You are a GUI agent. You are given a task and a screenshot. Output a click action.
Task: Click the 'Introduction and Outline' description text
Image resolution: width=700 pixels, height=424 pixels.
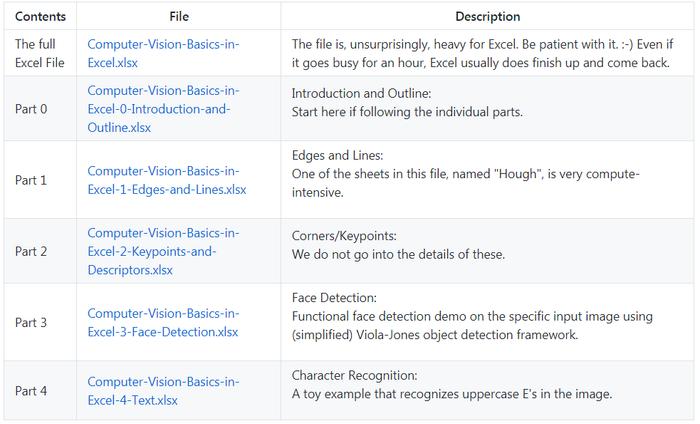coord(362,93)
